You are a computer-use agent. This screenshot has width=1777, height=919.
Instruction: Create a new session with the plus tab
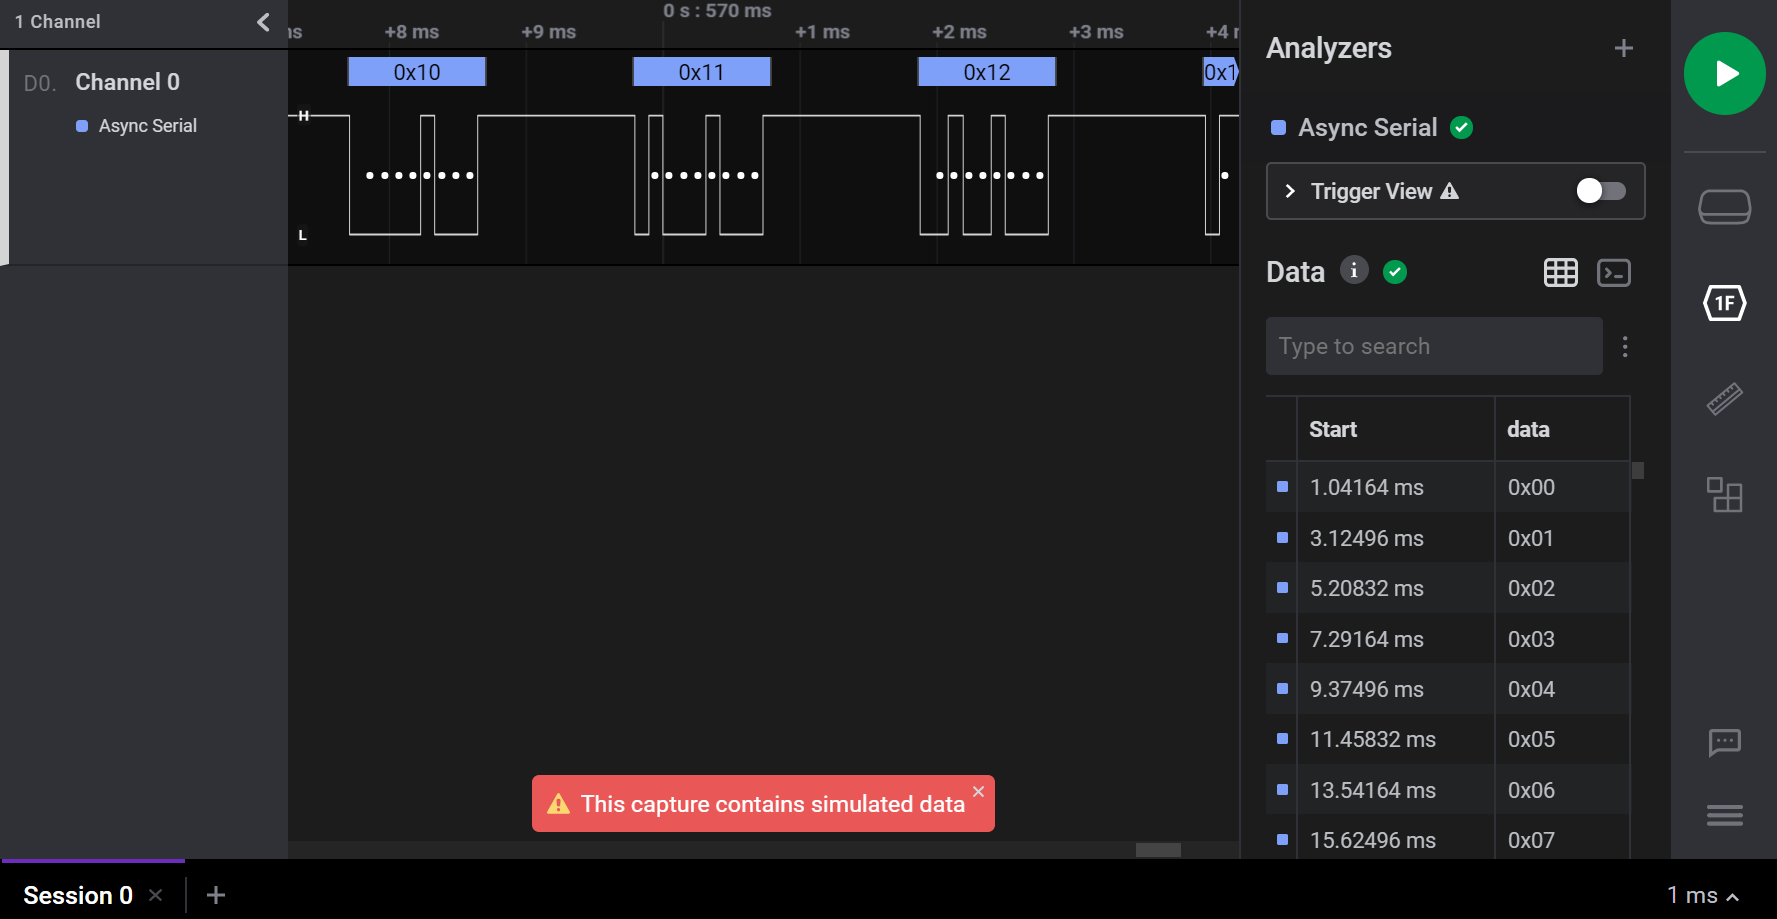[215, 894]
